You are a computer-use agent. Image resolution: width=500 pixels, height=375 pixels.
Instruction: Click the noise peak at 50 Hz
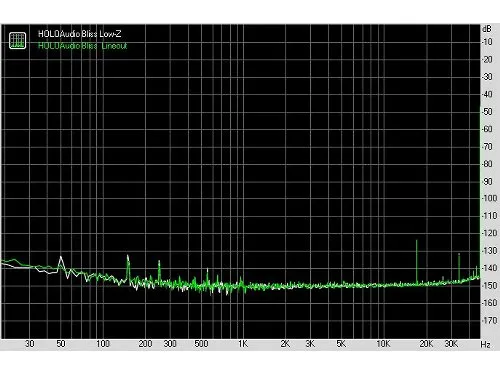(x=61, y=263)
